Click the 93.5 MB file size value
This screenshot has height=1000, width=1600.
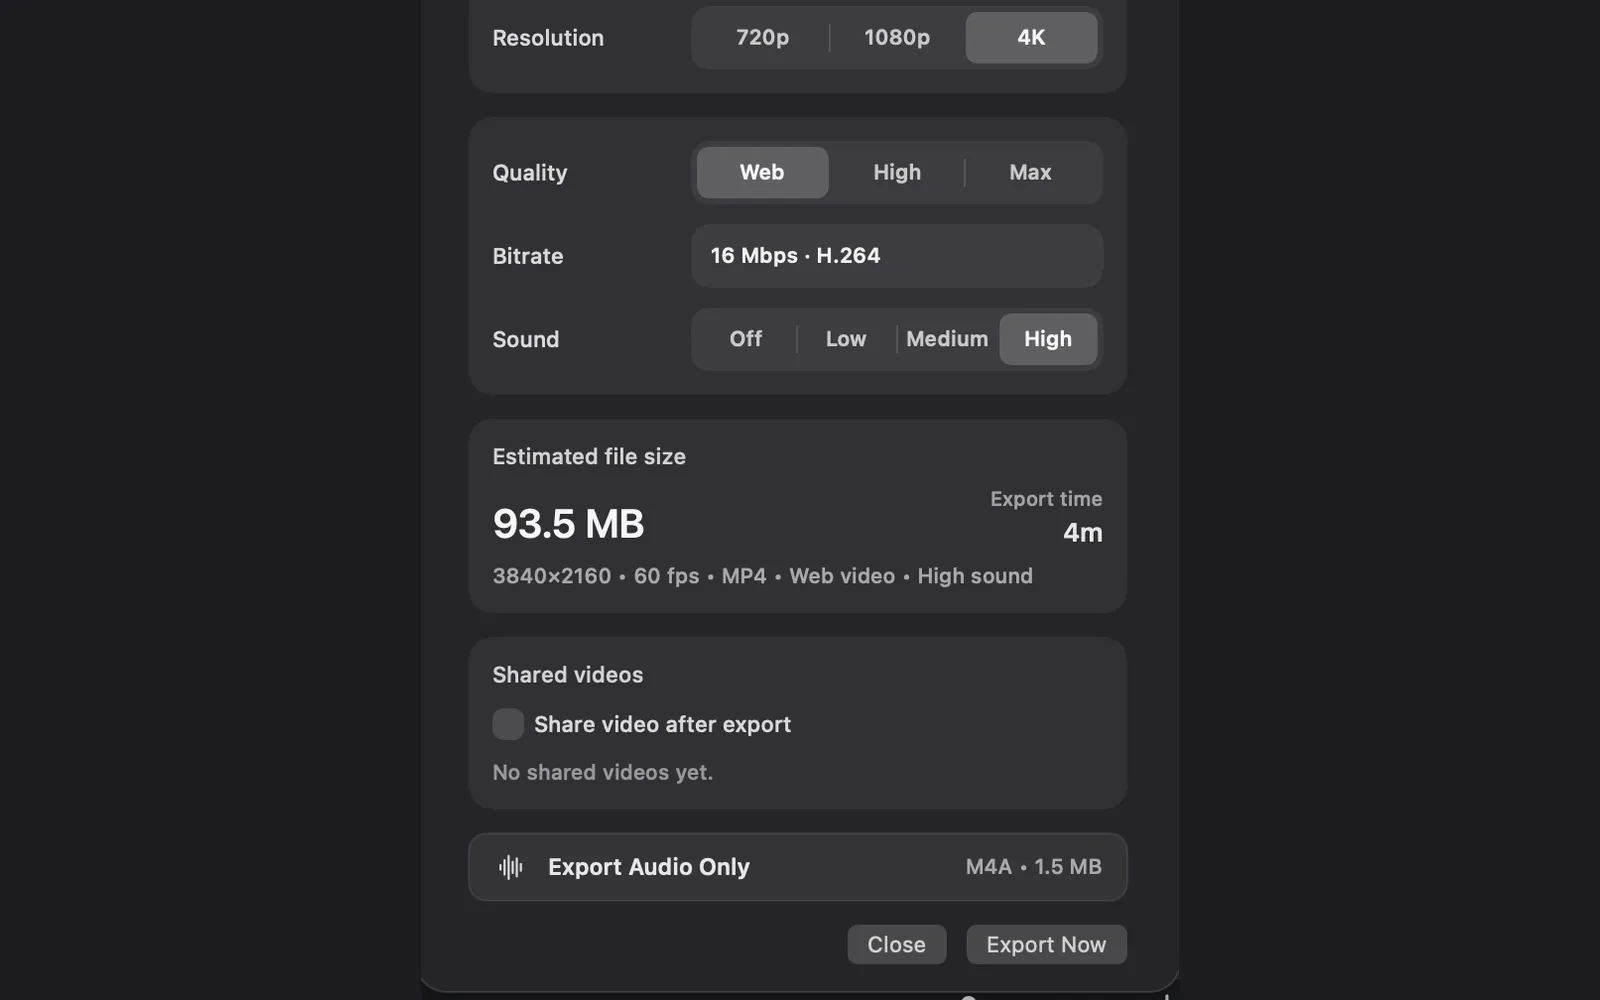pos(568,524)
